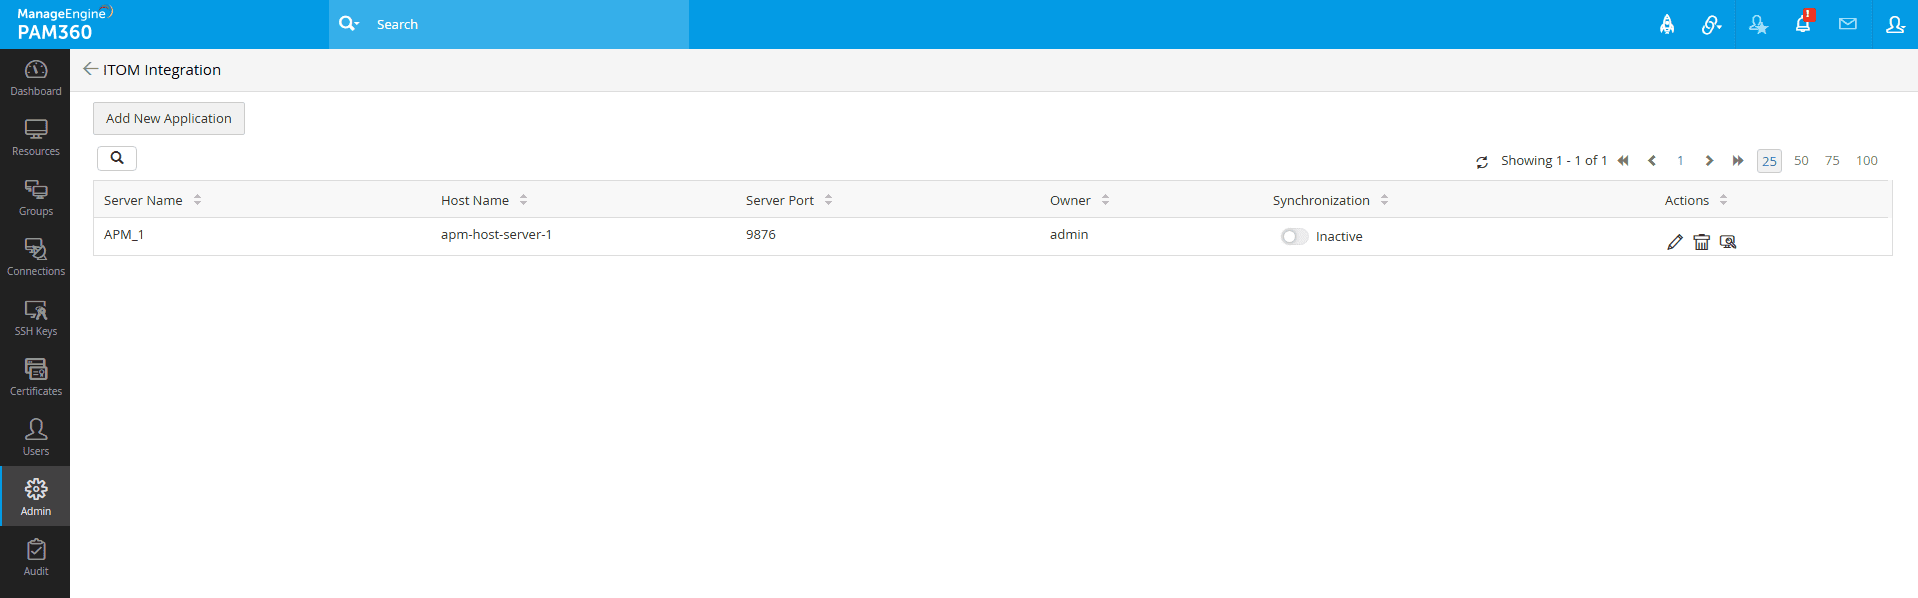Delete the APM_1 application entry
This screenshot has width=1918, height=598.
click(1701, 242)
